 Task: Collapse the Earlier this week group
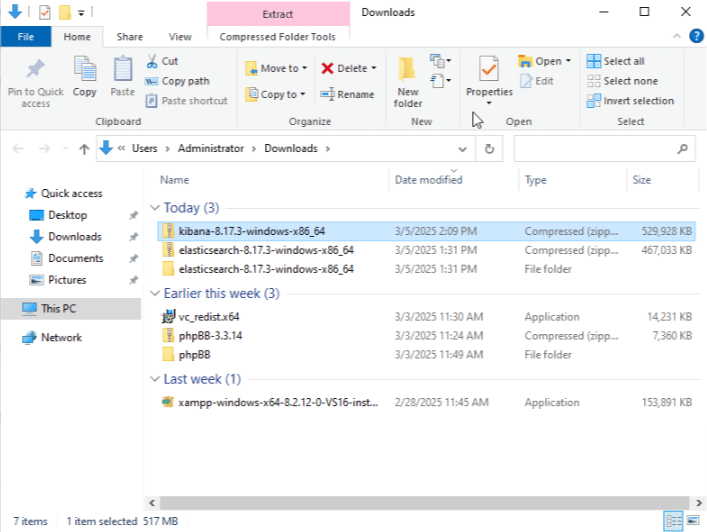pyautogui.click(x=155, y=294)
